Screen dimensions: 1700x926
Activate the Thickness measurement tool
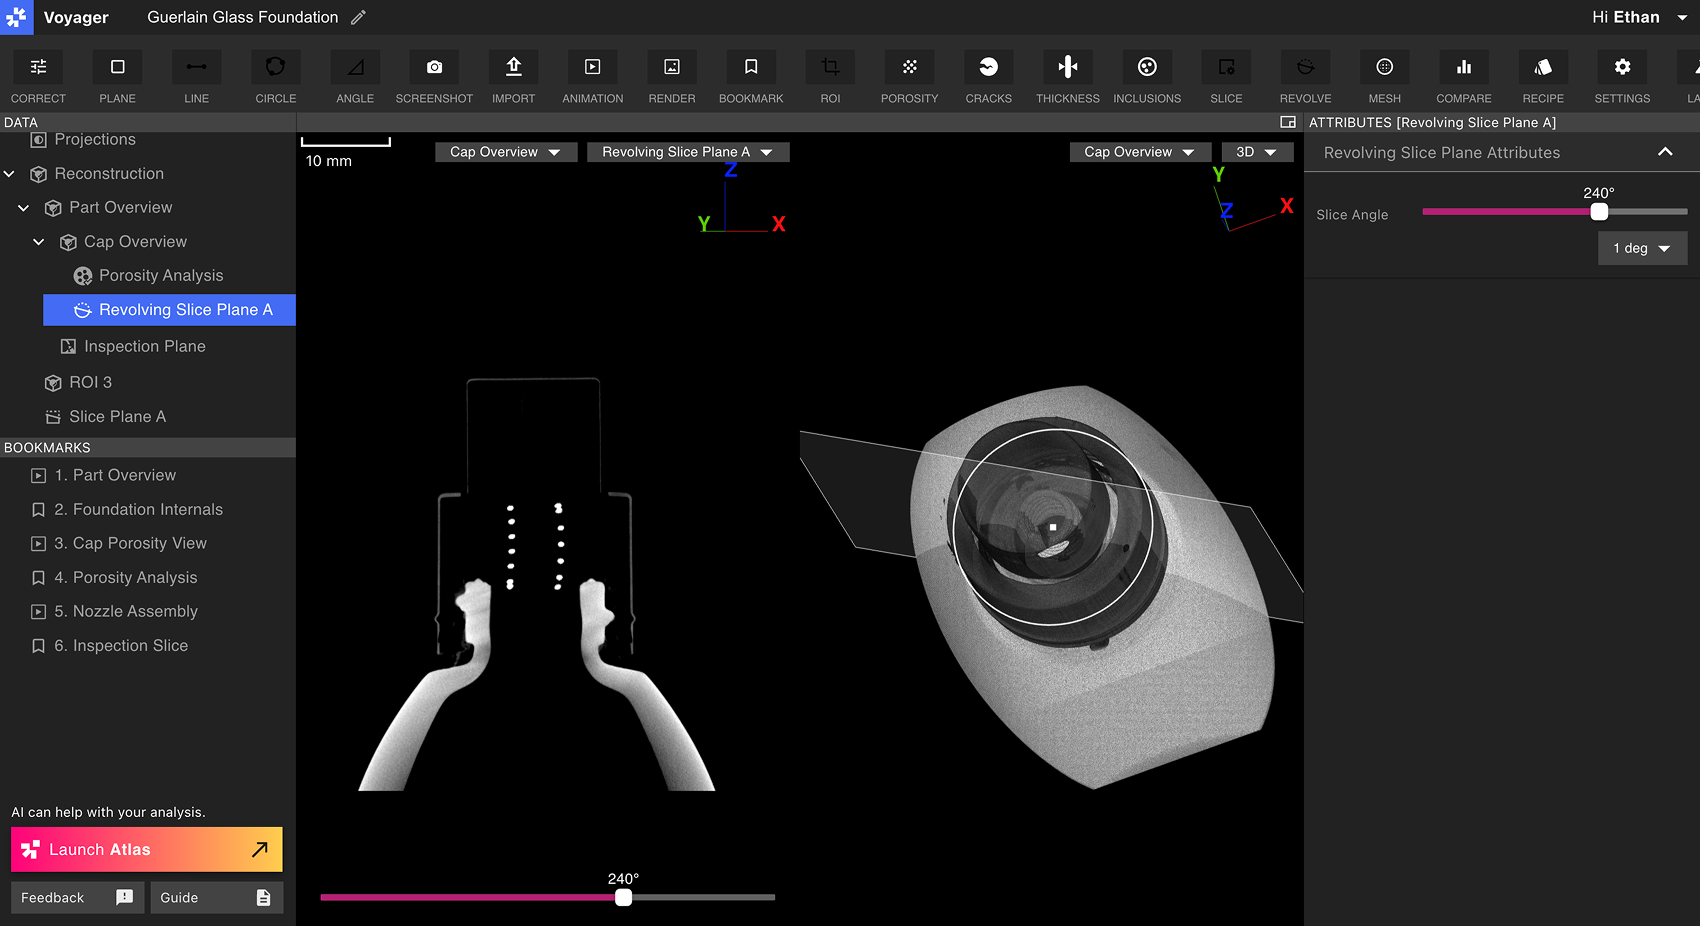click(x=1067, y=75)
